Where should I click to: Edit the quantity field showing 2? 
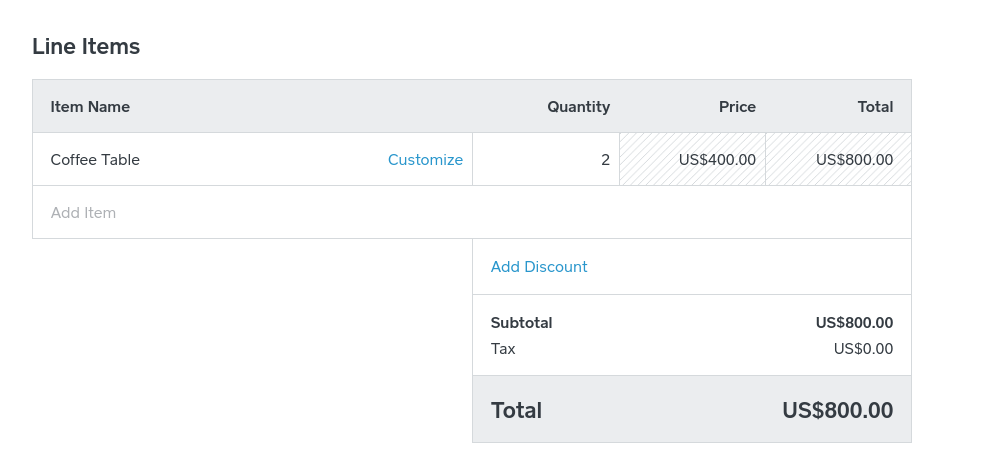click(x=546, y=160)
